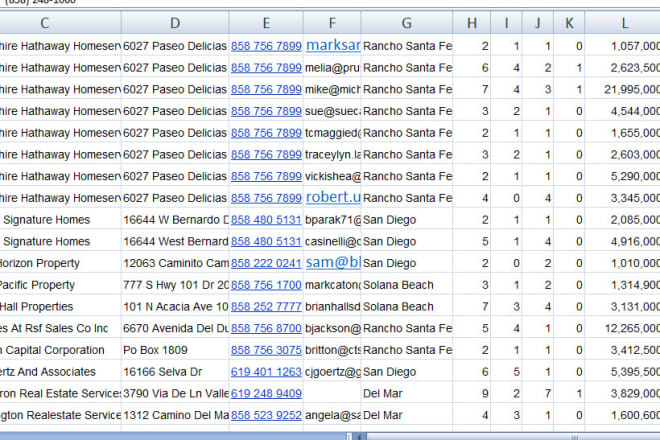
Task: Click 858 756 7899 in the vickishea row
Action: tap(266, 176)
